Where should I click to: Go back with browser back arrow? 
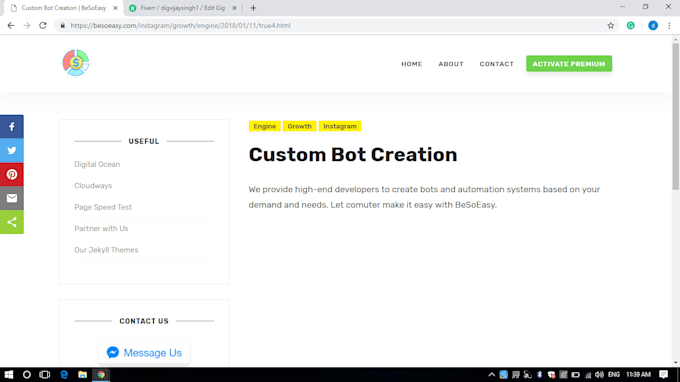[x=11, y=26]
